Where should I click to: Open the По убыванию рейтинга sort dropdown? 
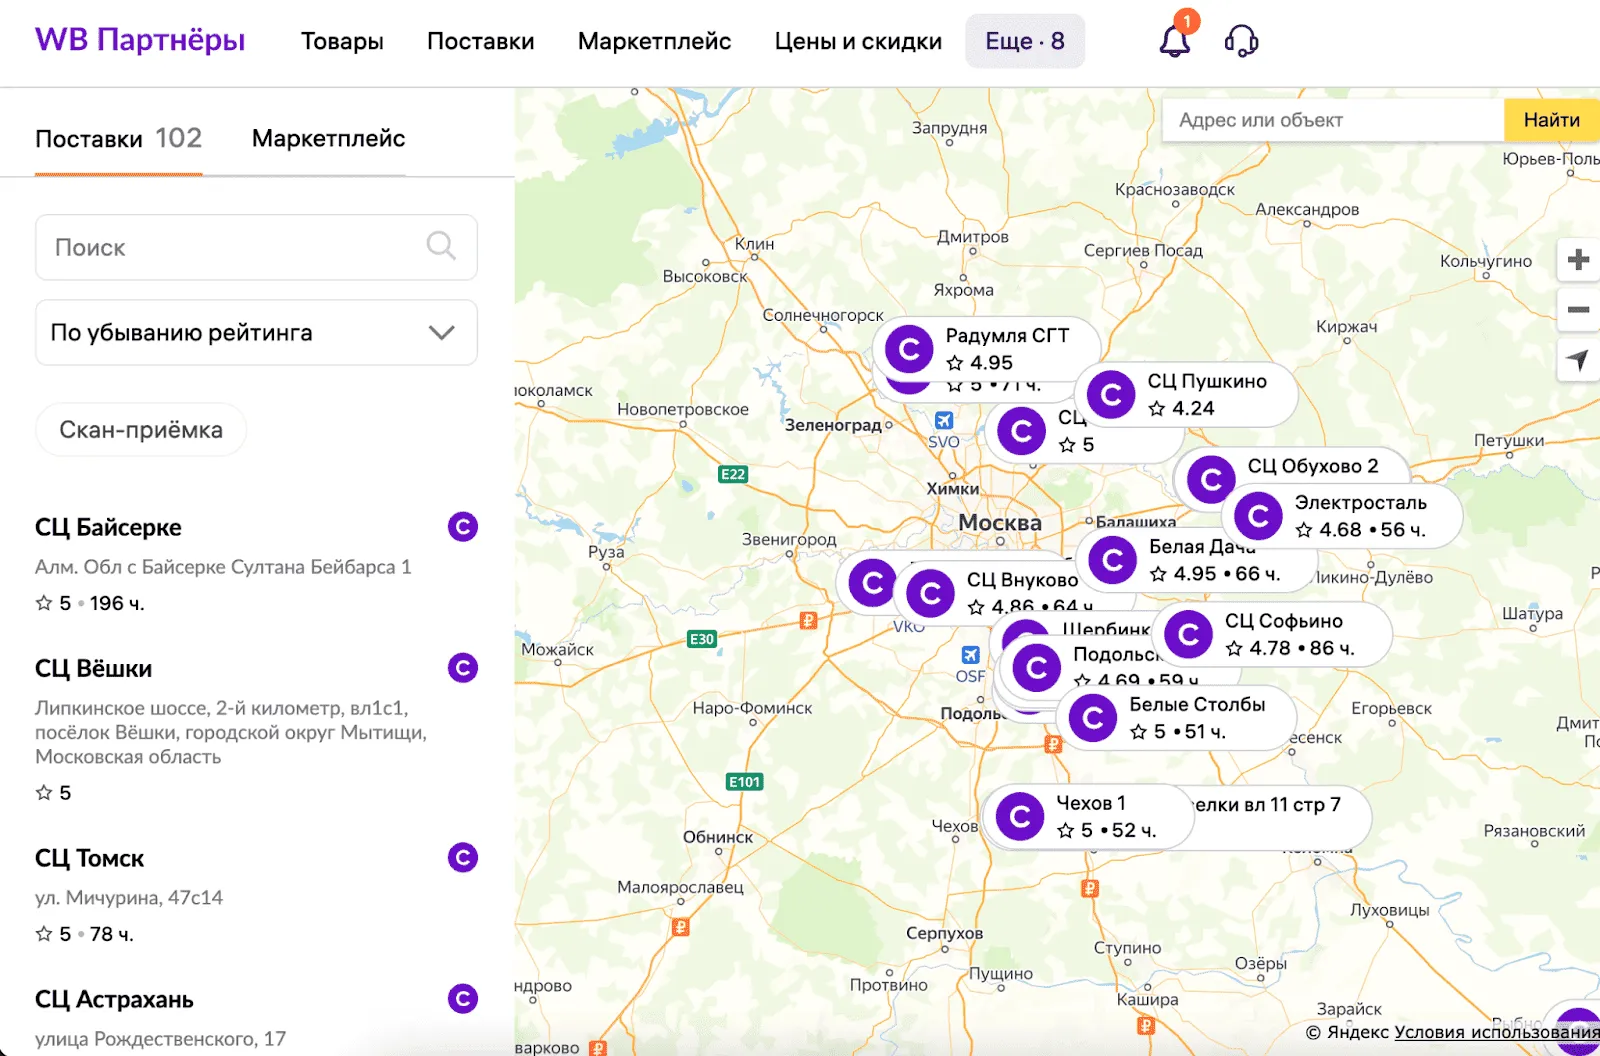(x=256, y=333)
